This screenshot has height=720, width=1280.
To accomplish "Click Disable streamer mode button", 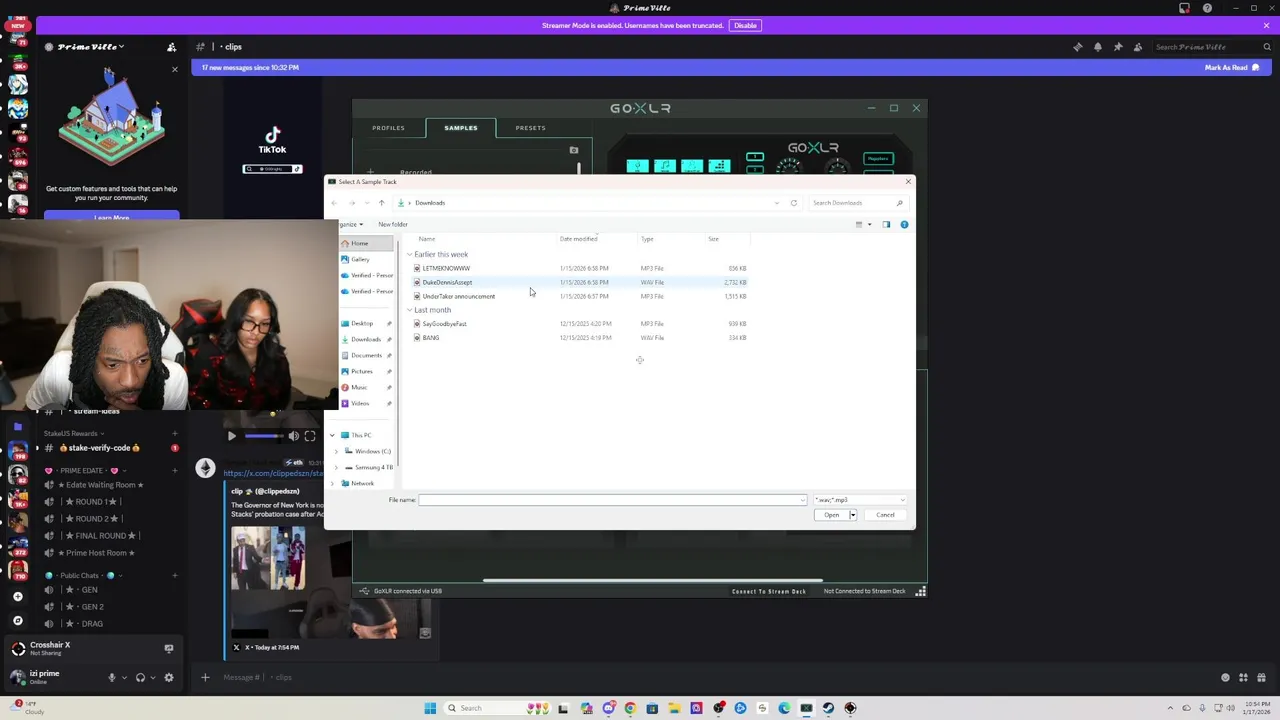I will click(x=745, y=25).
